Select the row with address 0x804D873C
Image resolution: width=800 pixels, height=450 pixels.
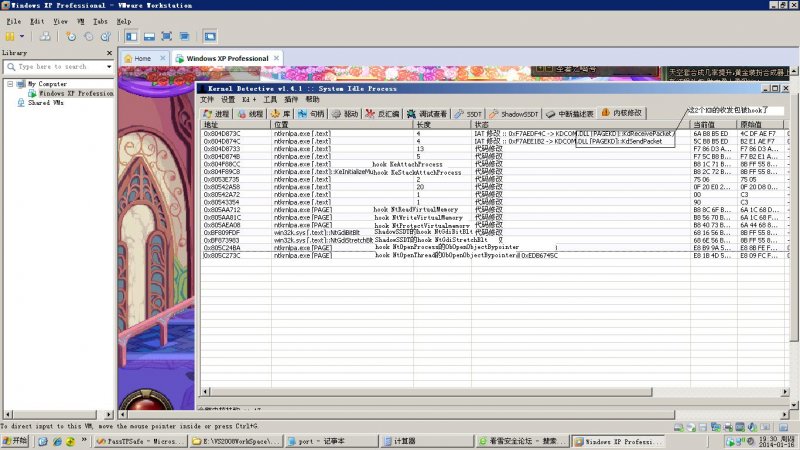click(493, 134)
